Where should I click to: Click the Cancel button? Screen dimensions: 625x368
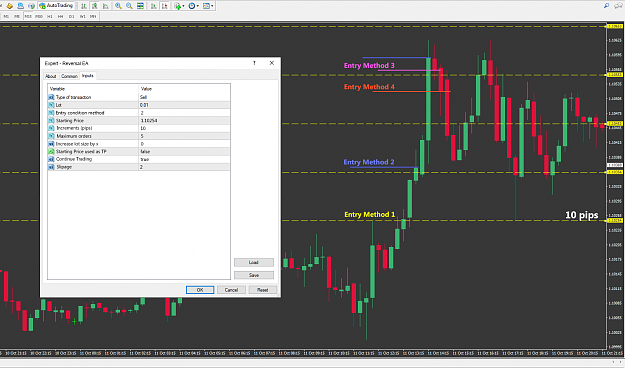231,290
